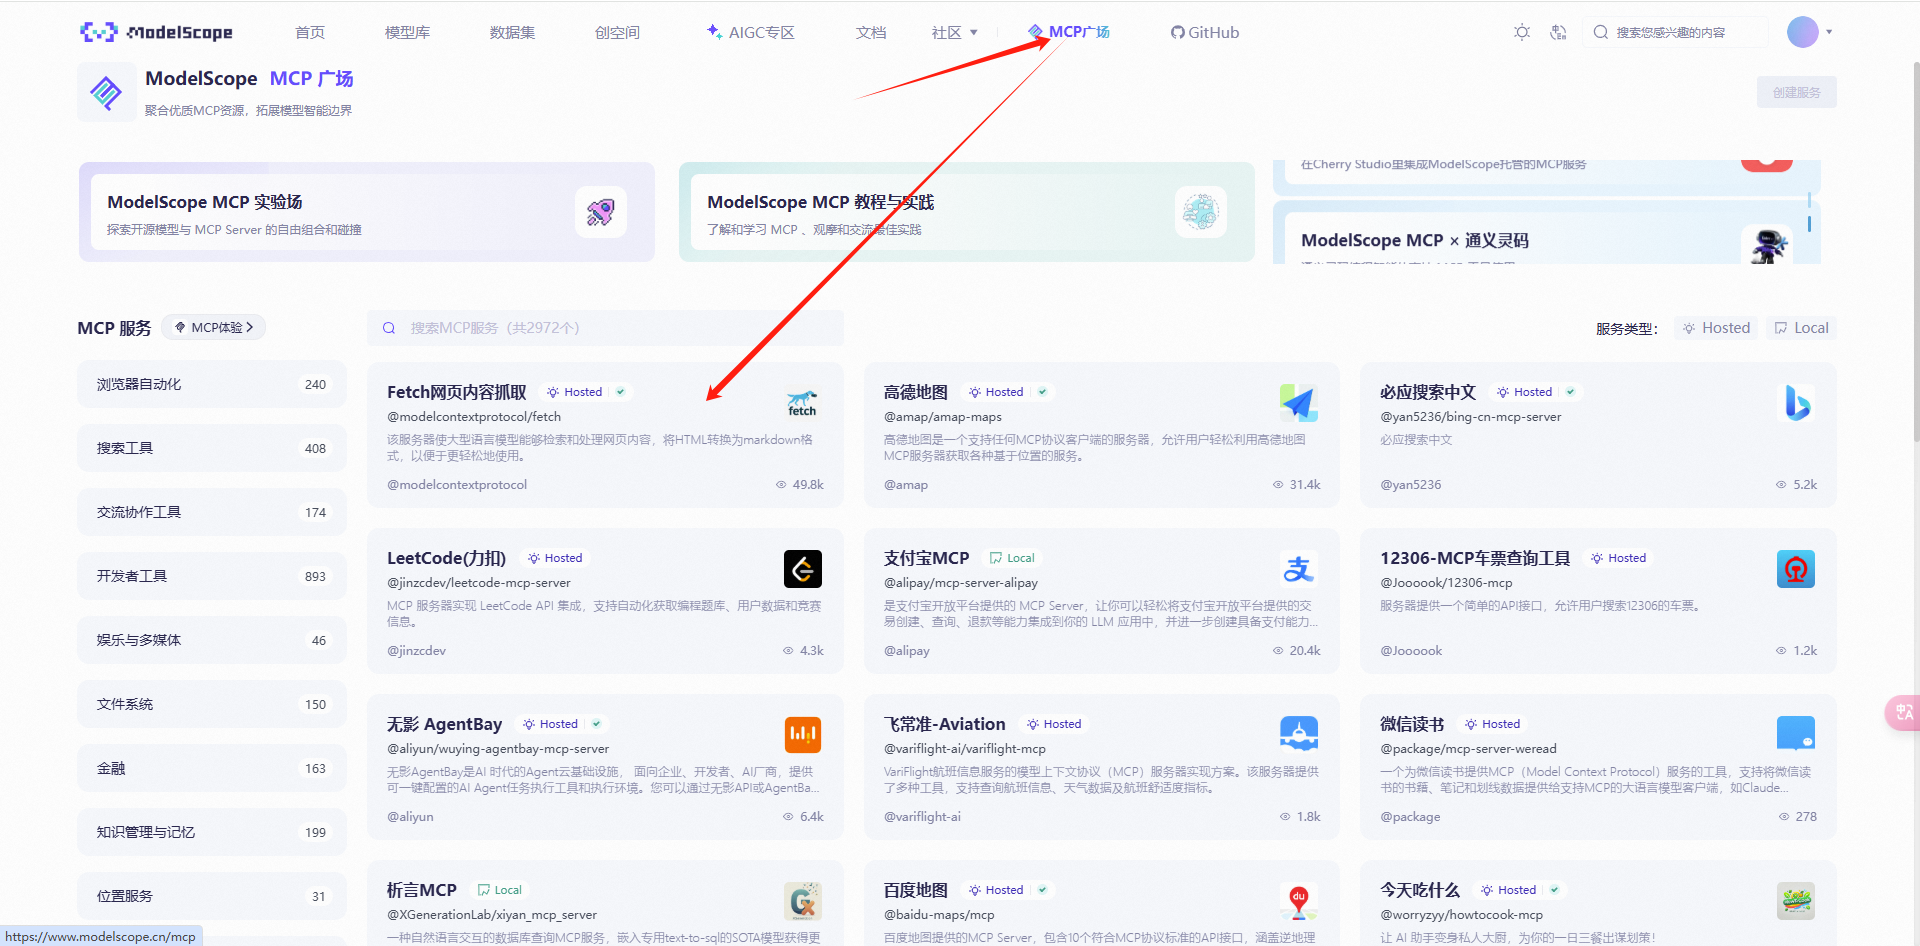The image size is (1920, 946).
Task: Click the search magnifier icon in MCP search box
Action: coord(389,328)
